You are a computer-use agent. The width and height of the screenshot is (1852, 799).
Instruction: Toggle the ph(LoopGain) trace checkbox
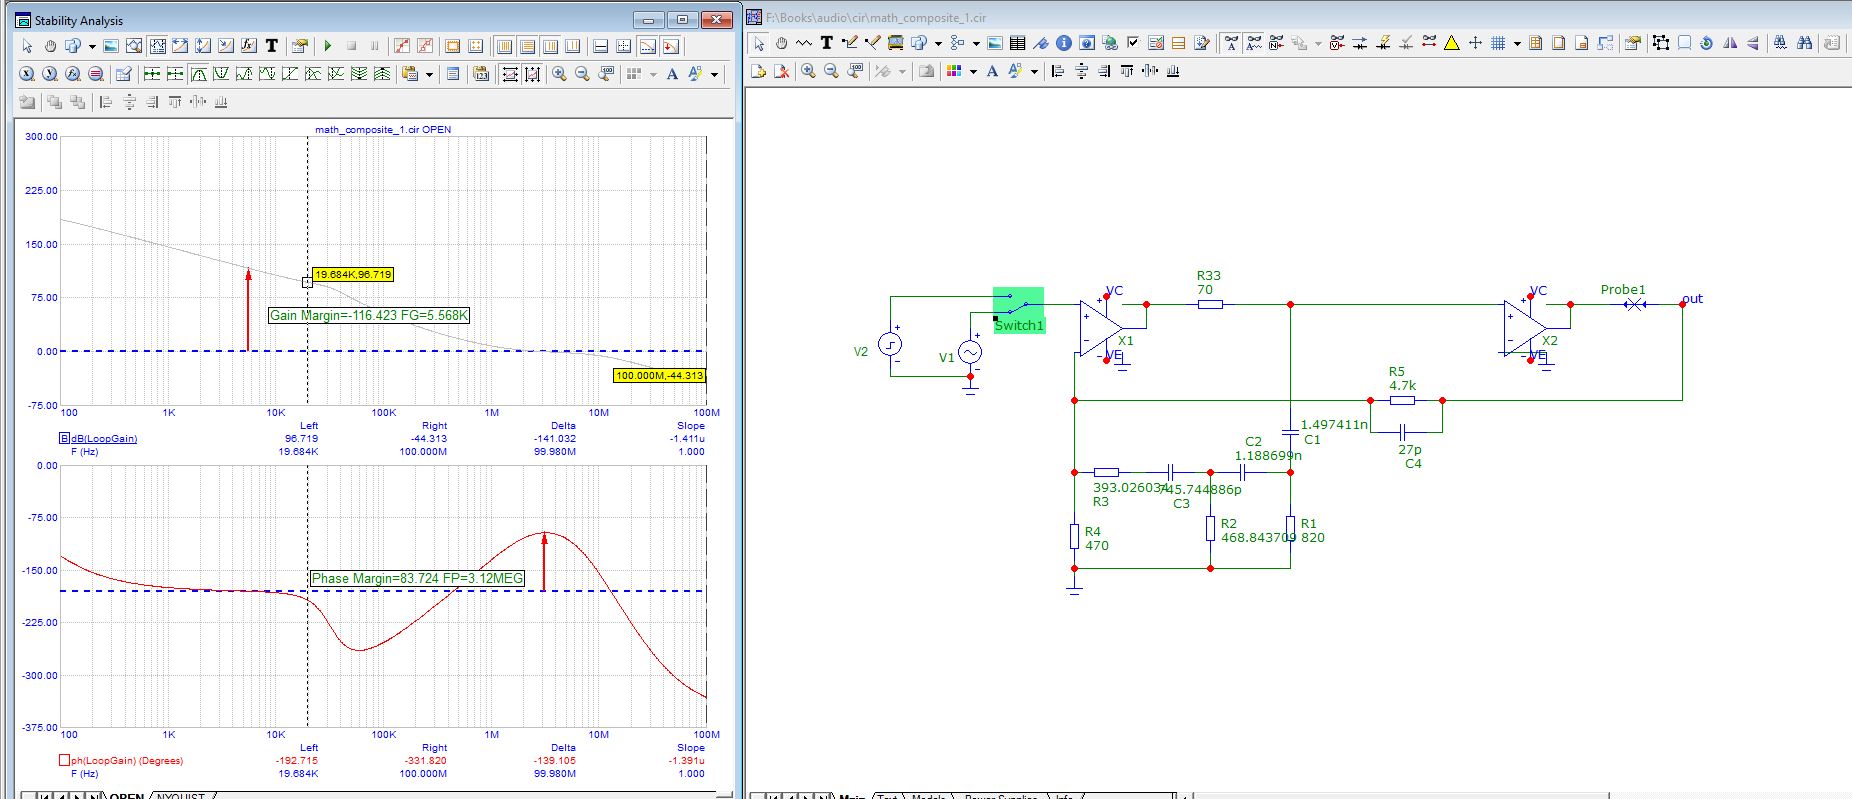tap(65, 760)
